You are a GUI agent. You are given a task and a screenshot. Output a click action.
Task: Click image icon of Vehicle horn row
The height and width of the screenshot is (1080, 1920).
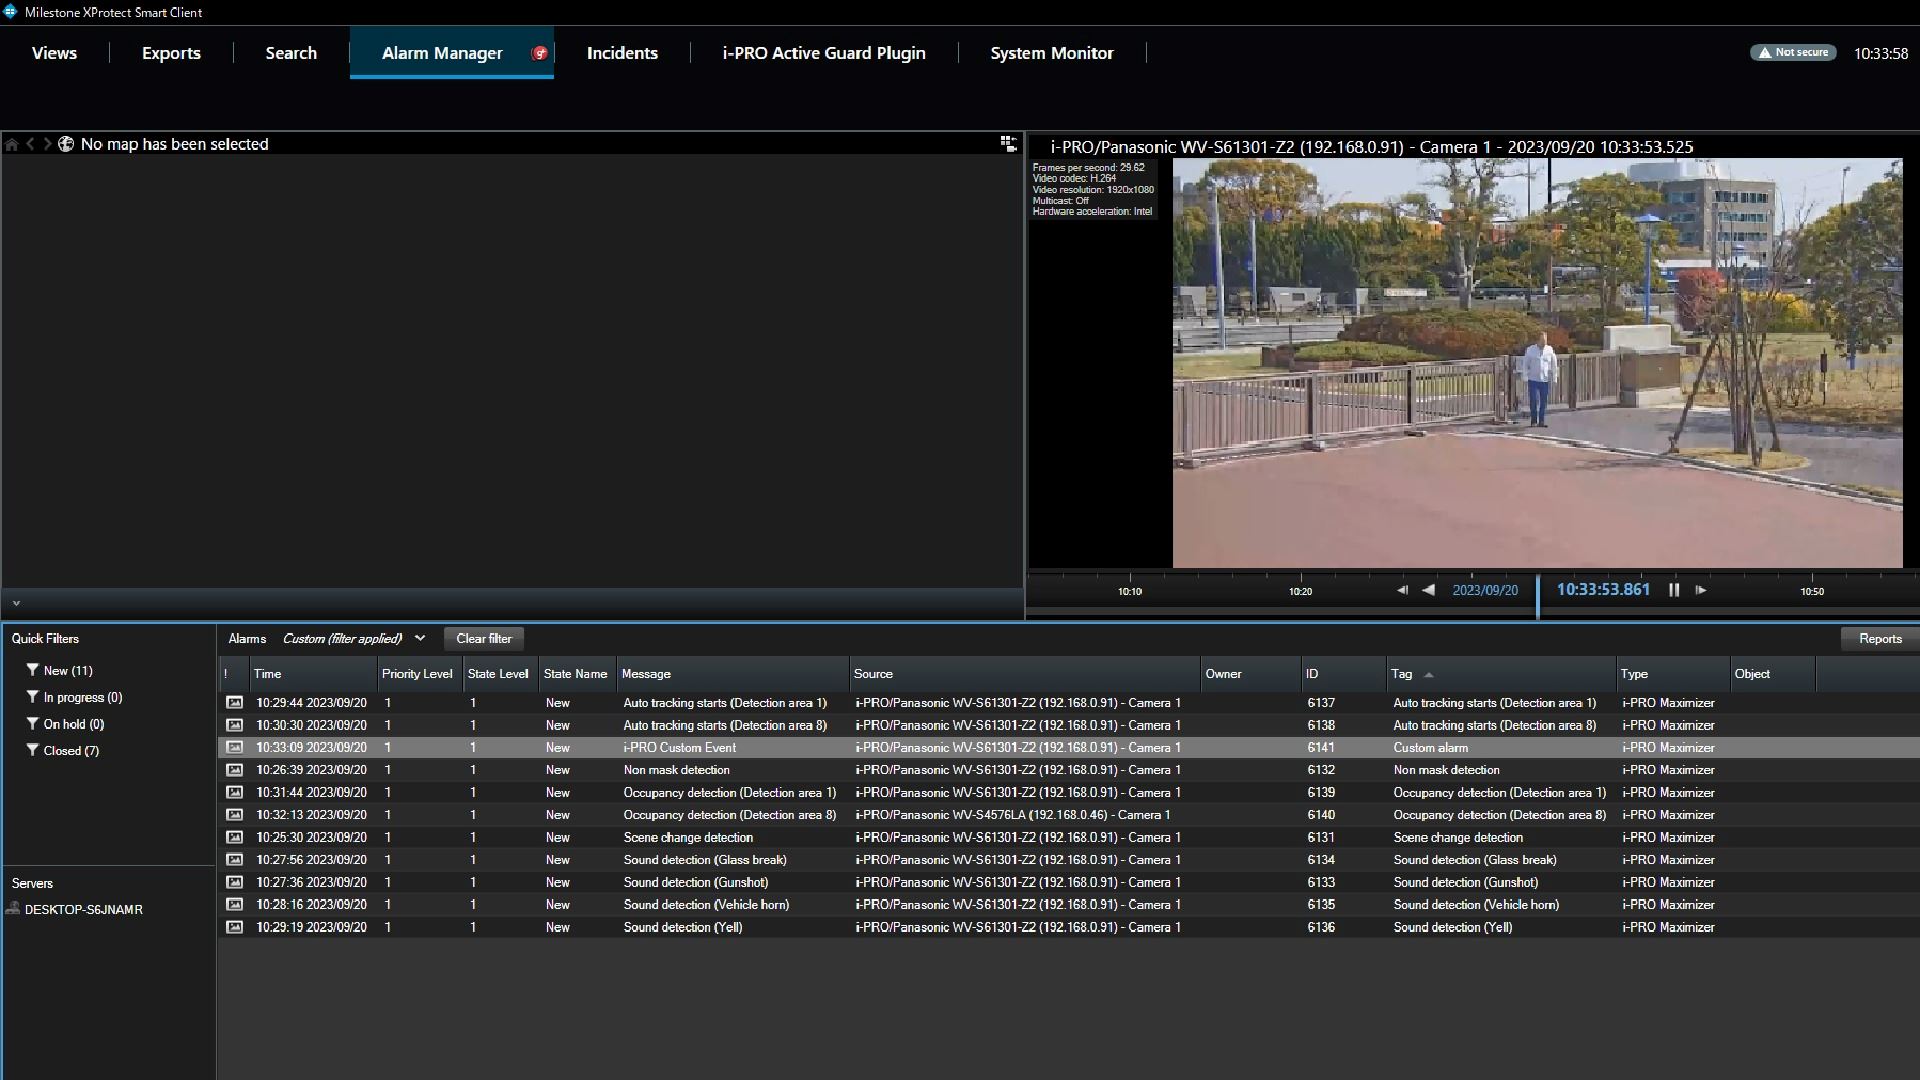pyautogui.click(x=234, y=904)
